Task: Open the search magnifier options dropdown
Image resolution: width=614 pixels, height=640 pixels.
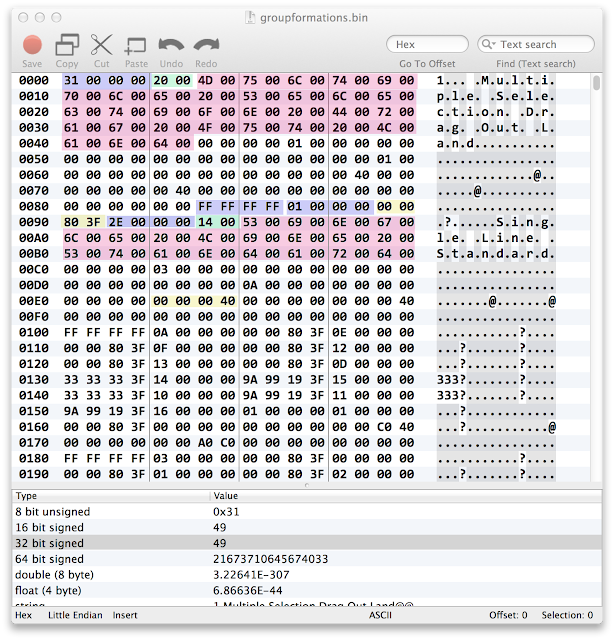Action: click(x=488, y=44)
